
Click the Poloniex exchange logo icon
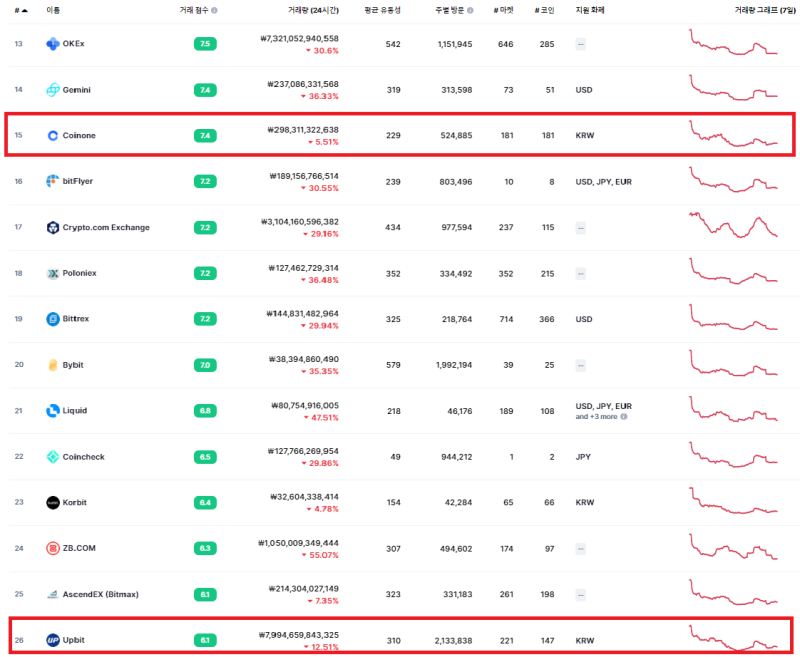pyautogui.click(x=53, y=273)
